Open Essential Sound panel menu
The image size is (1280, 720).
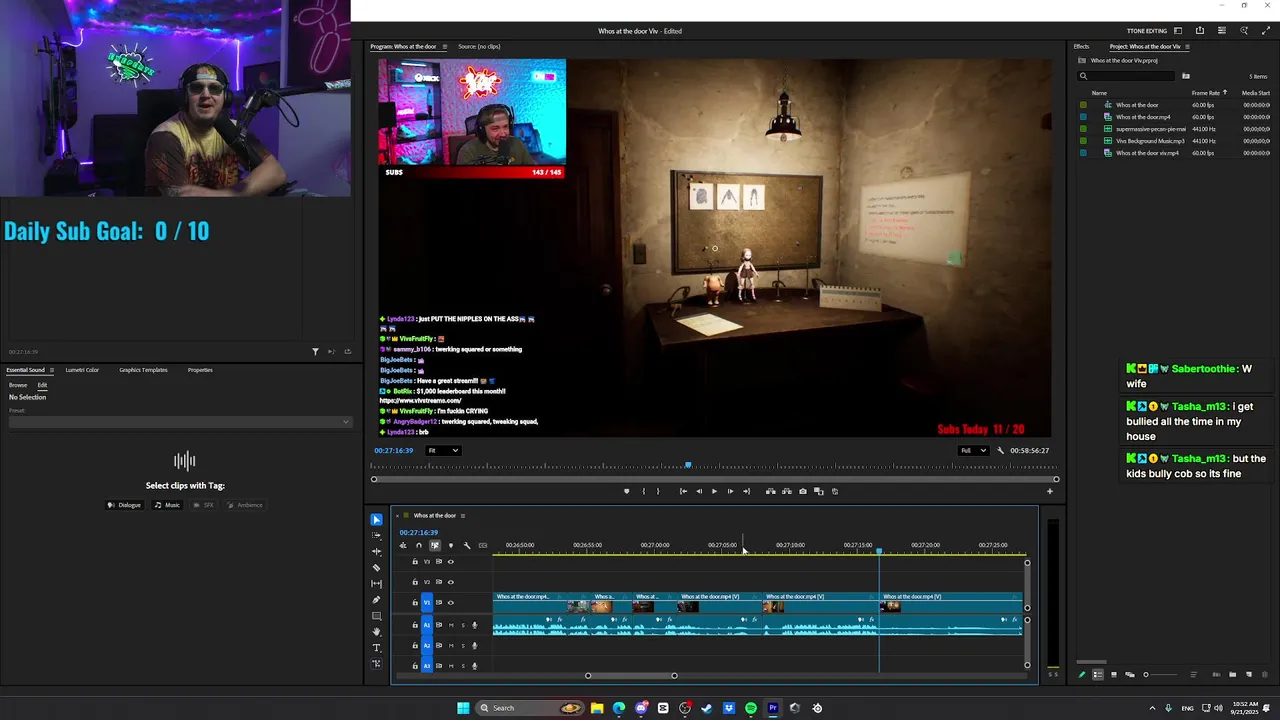pyautogui.click(x=52, y=370)
